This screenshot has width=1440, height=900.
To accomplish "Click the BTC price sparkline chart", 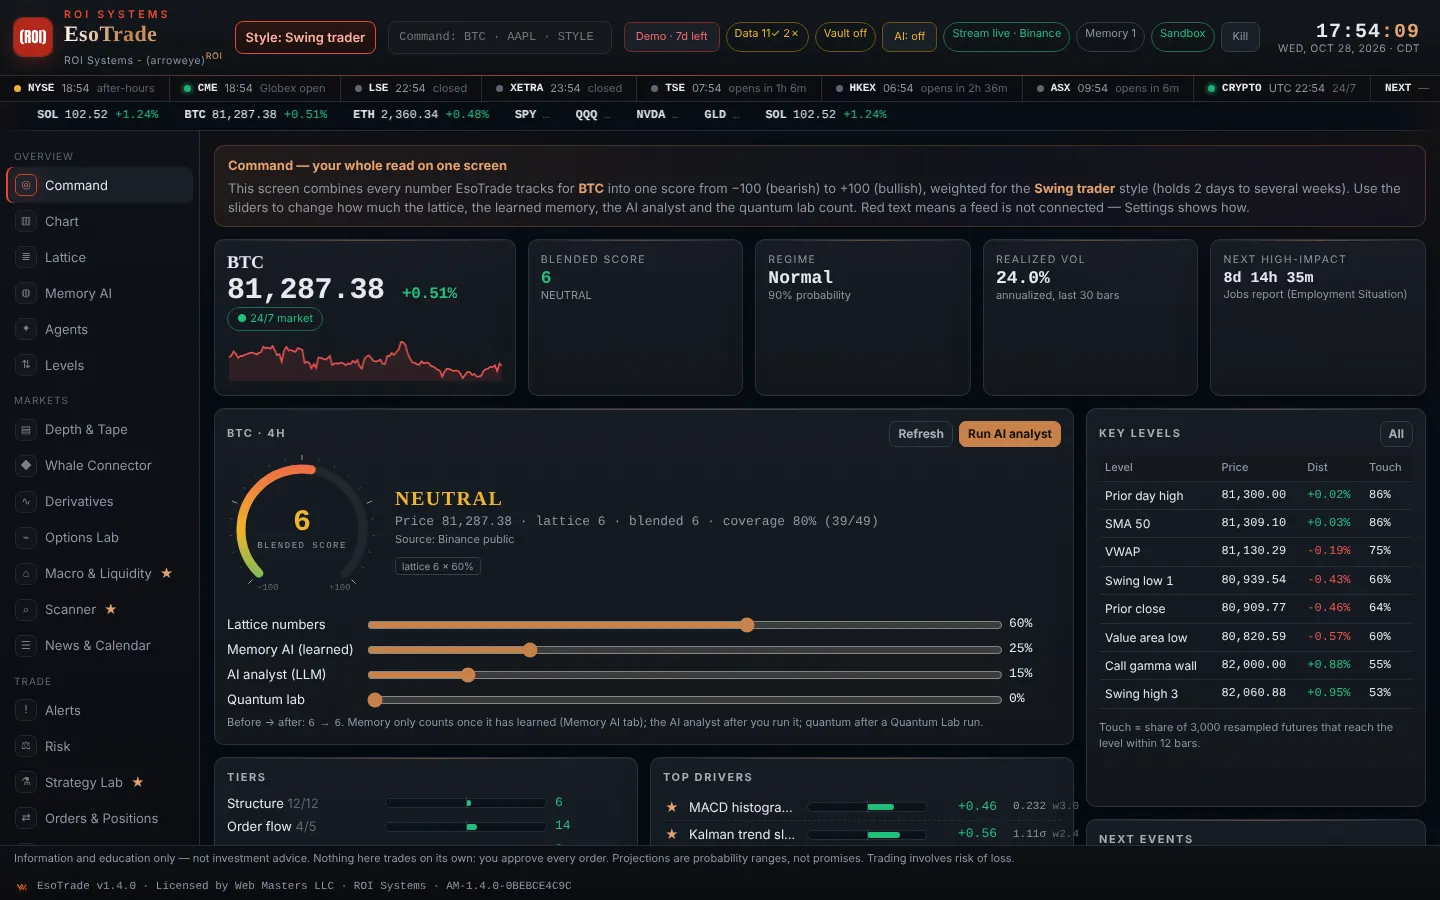I will point(365,361).
